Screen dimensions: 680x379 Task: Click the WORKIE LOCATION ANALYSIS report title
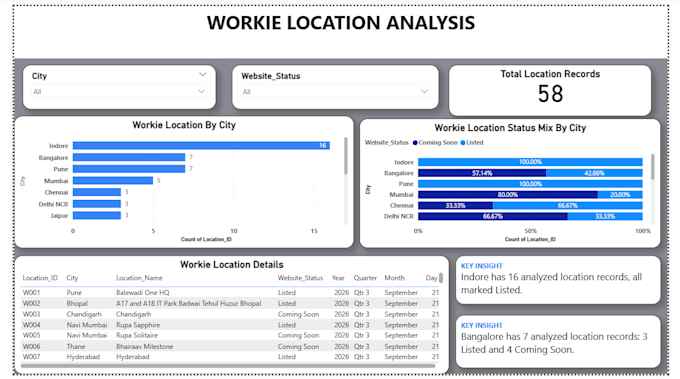(341, 23)
